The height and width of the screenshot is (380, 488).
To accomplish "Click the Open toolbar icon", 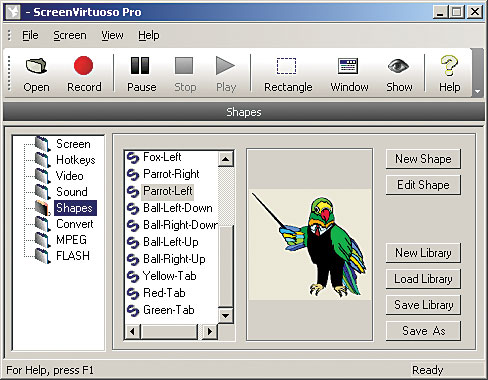I will (36, 66).
